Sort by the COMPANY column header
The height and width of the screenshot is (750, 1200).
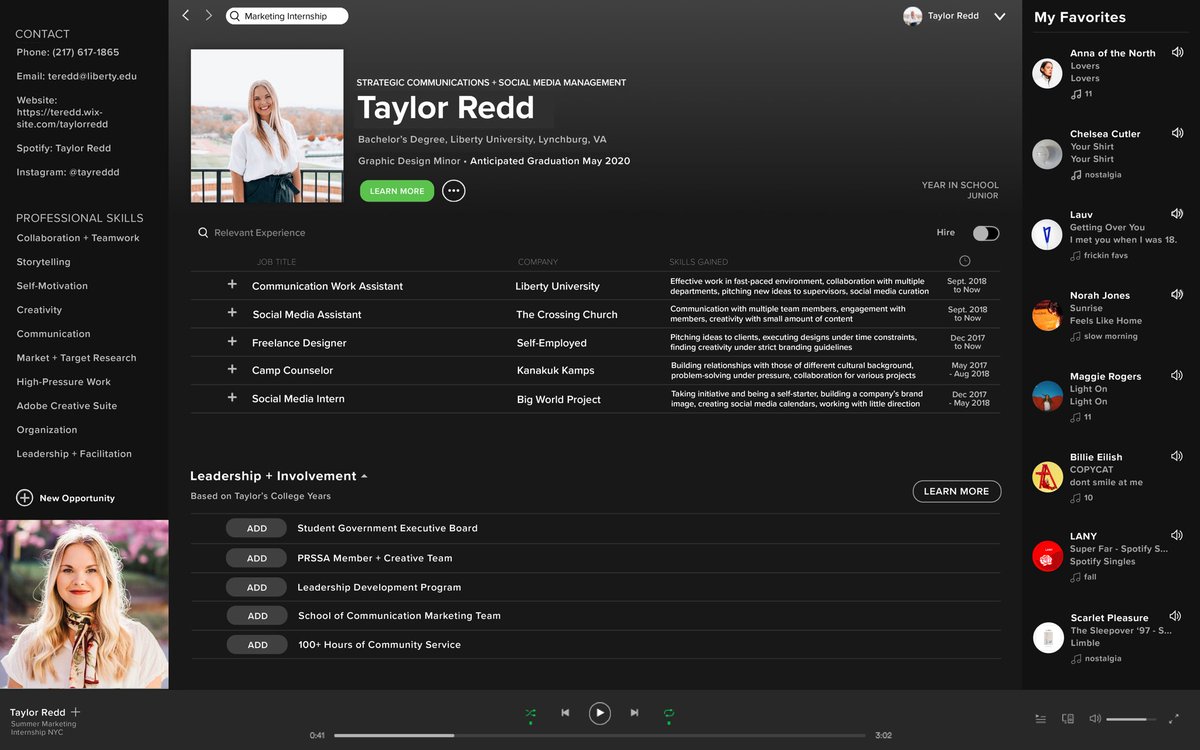click(x=538, y=262)
